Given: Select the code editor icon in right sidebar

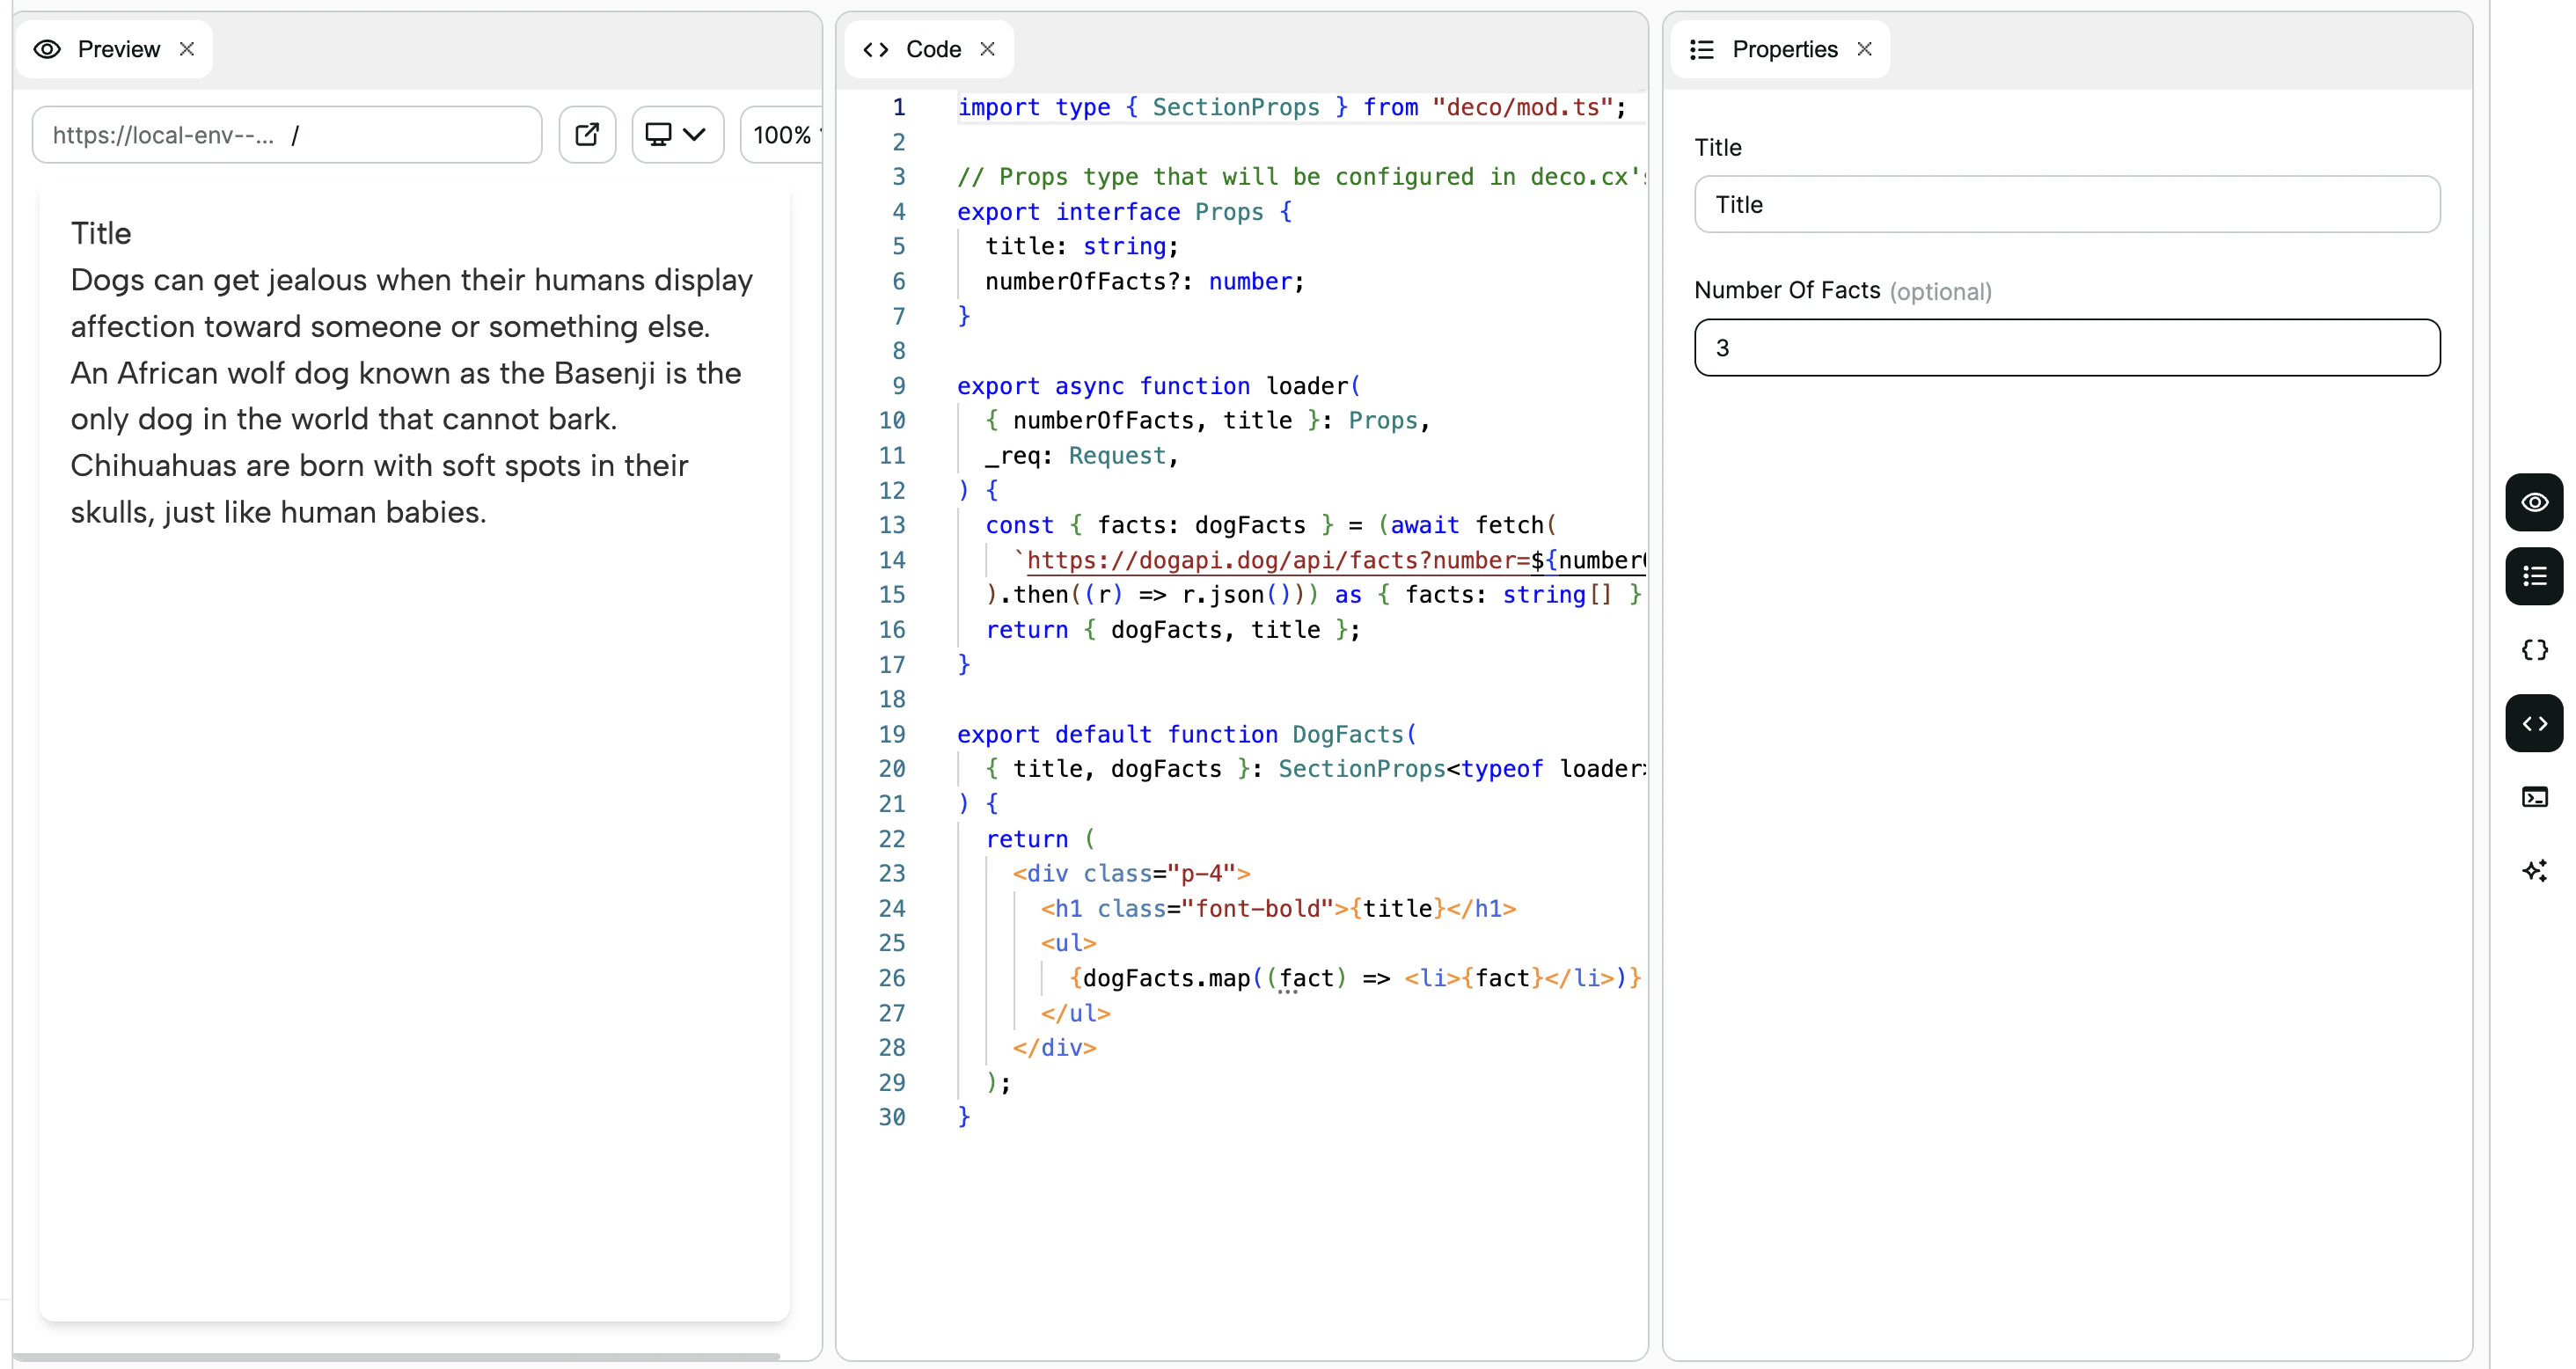Looking at the screenshot, I should 2534,723.
